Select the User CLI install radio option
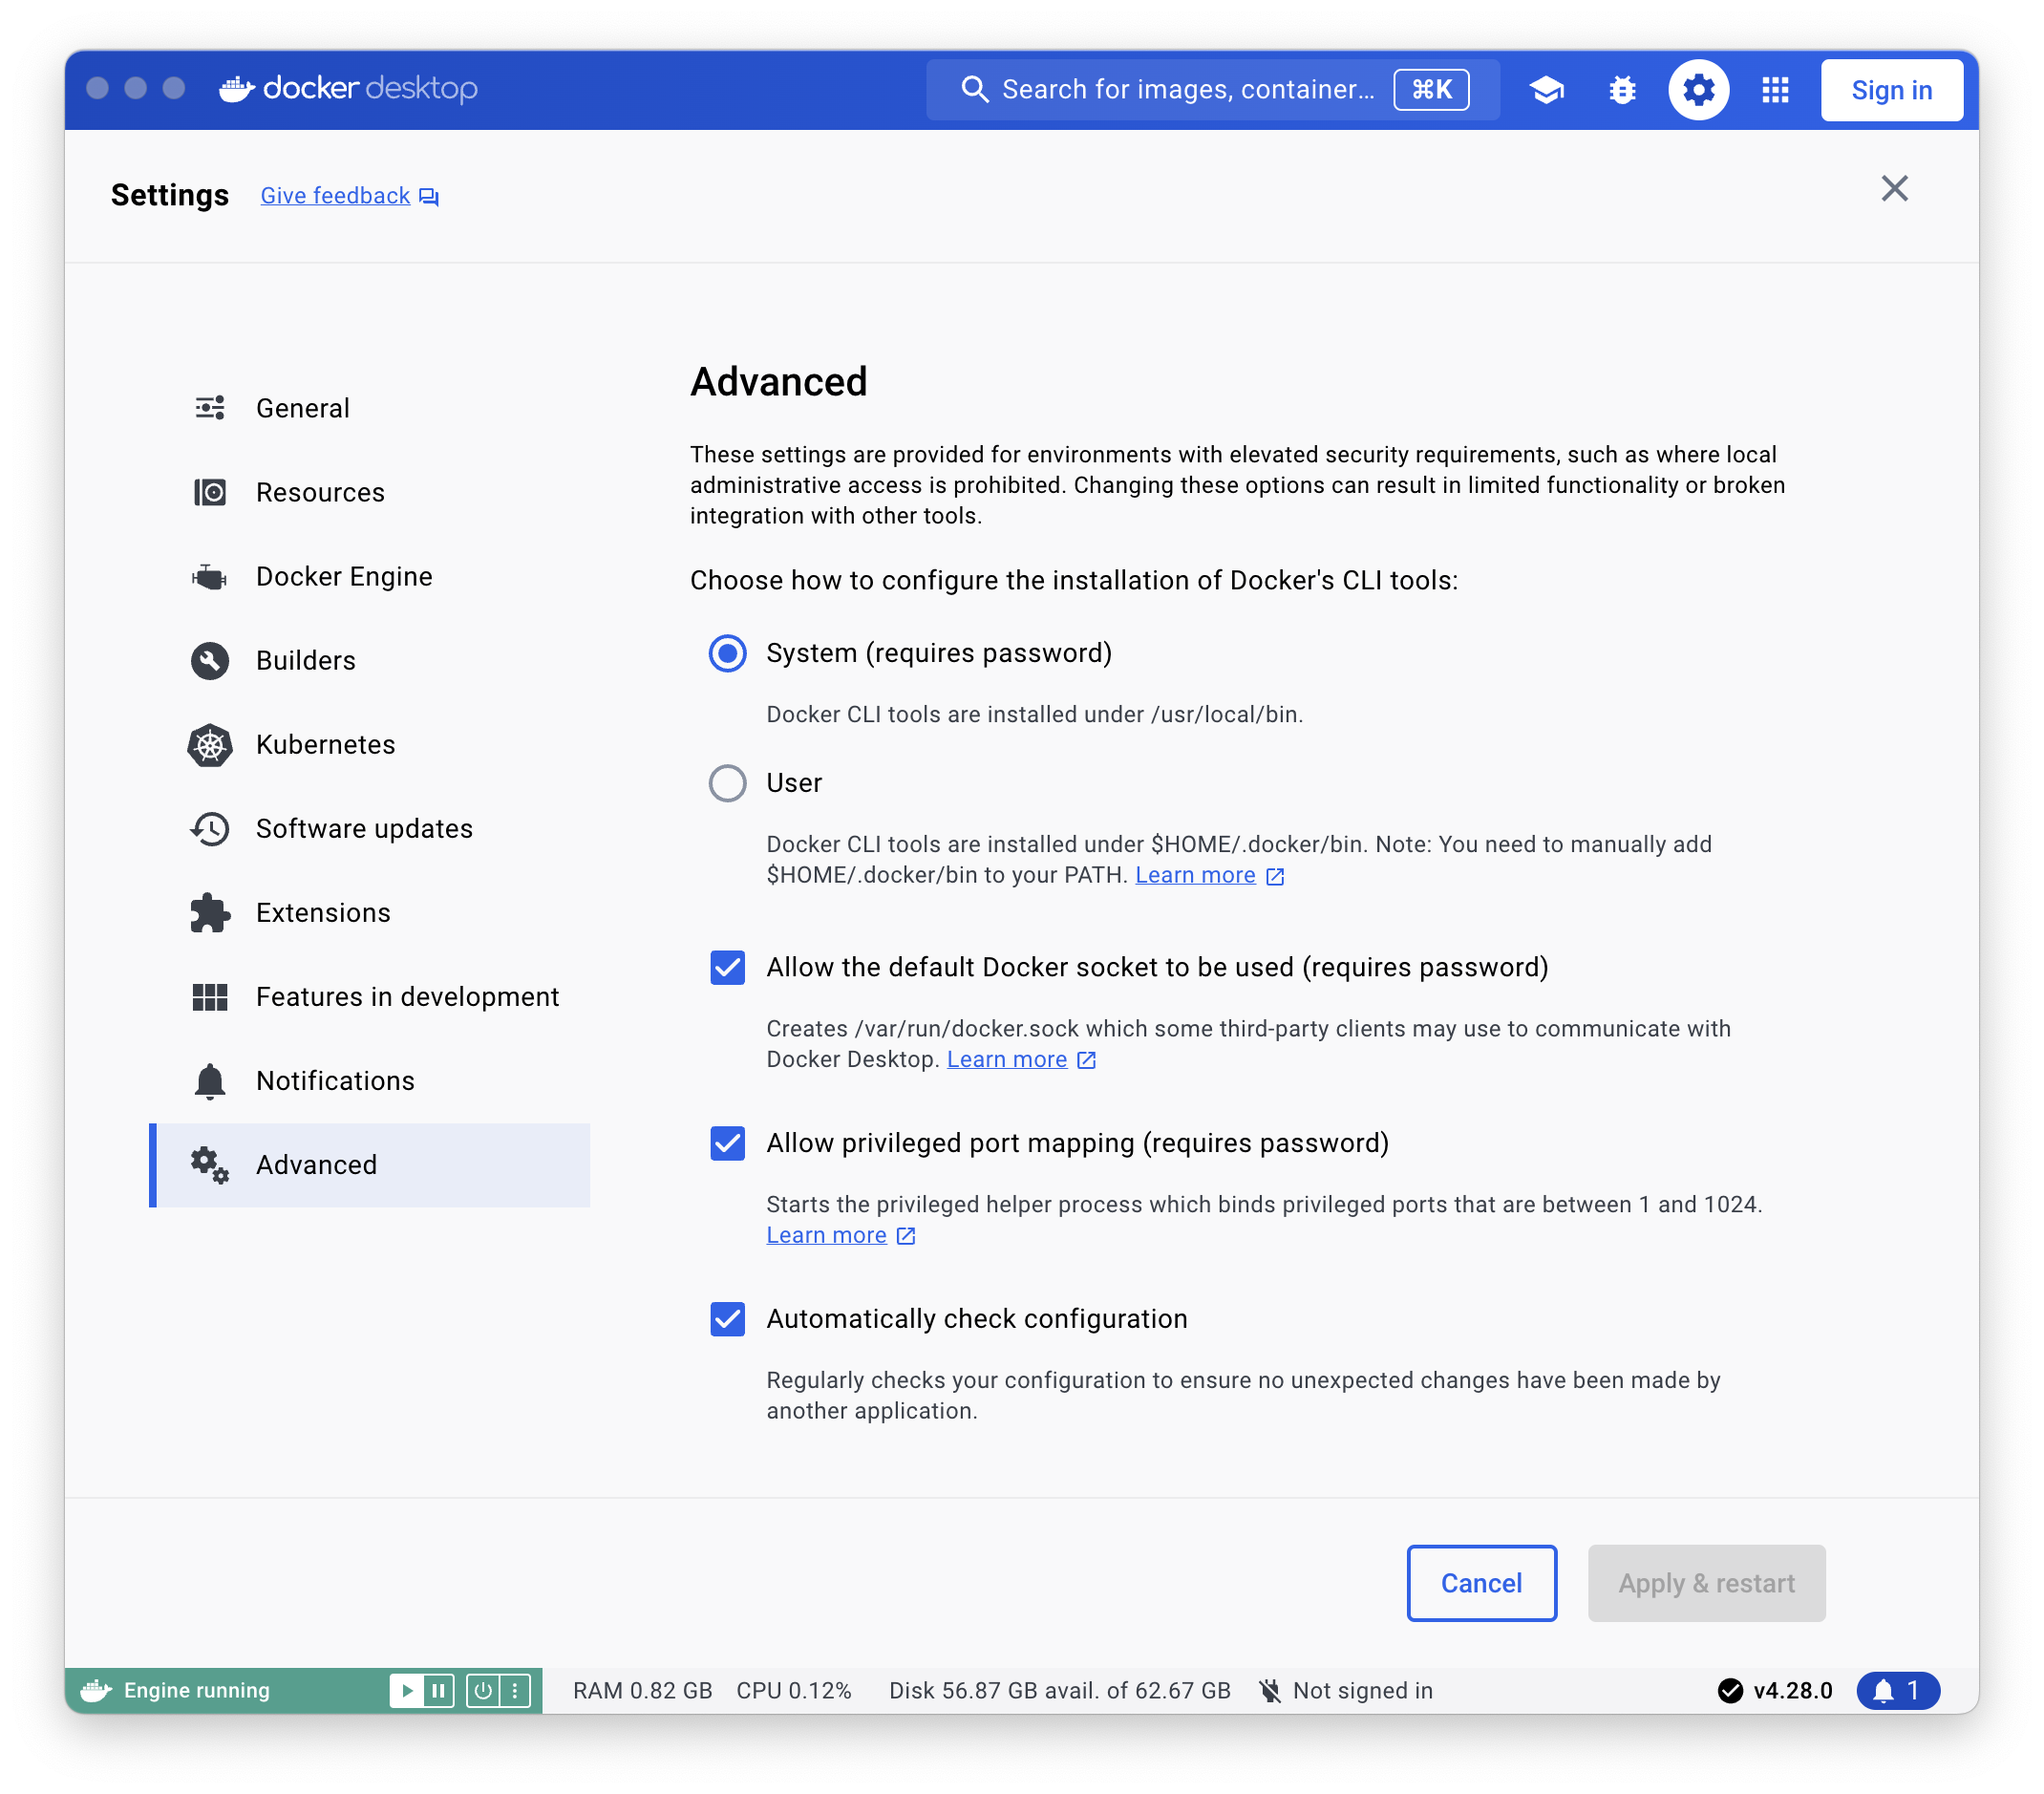 [x=727, y=783]
